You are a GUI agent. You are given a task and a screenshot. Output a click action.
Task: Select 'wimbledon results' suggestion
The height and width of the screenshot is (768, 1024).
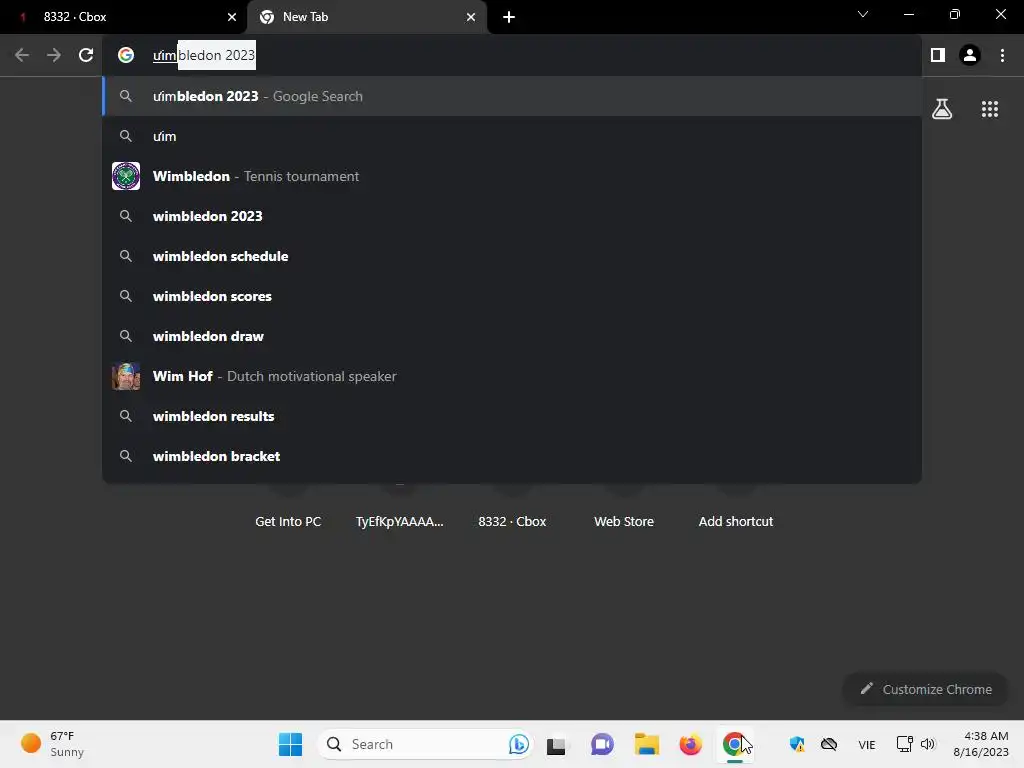point(512,416)
